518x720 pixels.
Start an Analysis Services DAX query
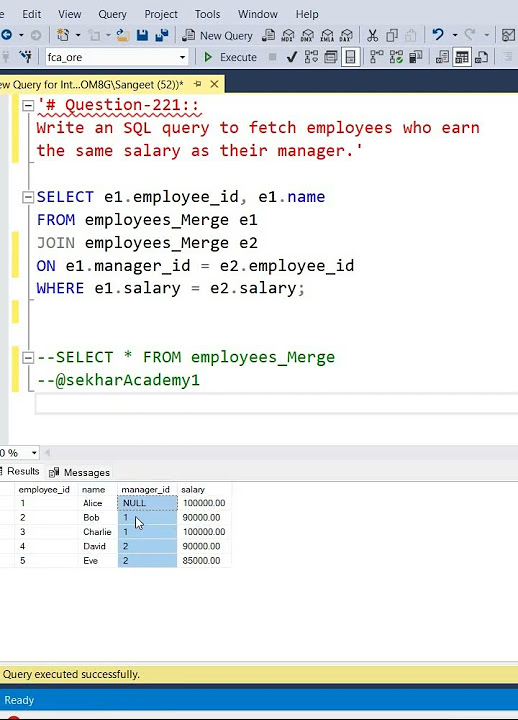click(346, 35)
